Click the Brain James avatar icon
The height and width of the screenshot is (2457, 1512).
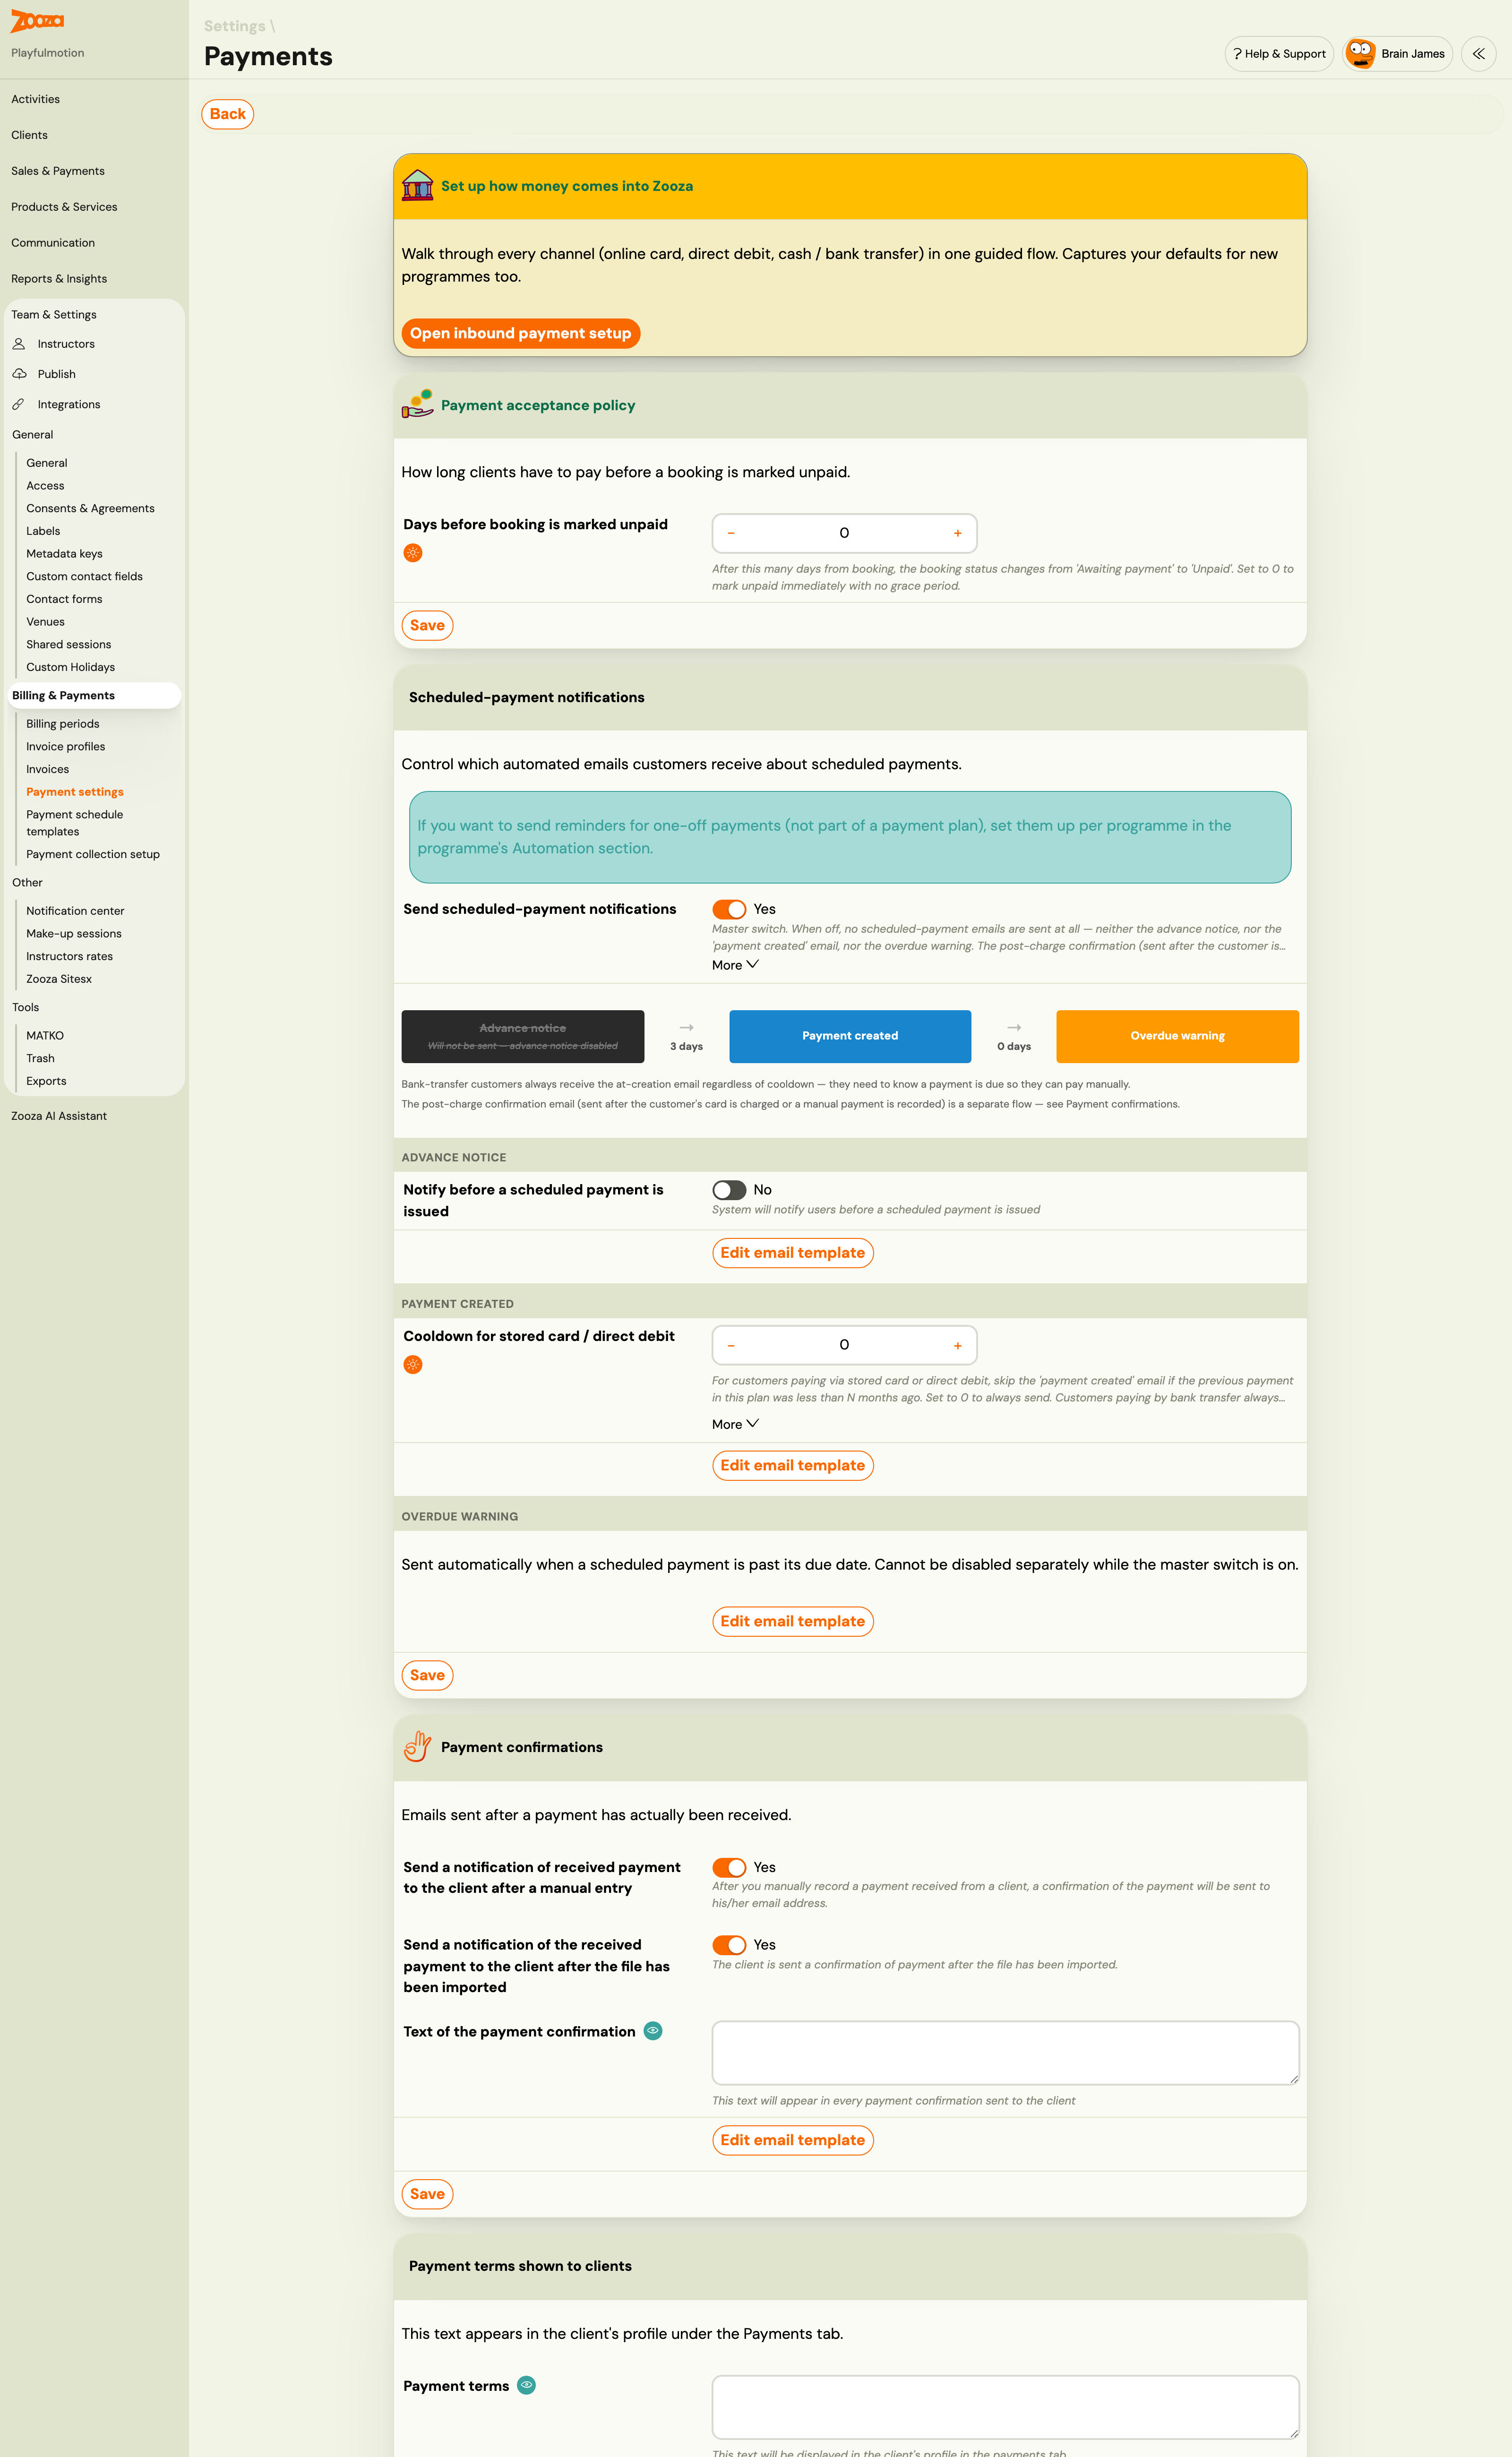point(1360,54)
